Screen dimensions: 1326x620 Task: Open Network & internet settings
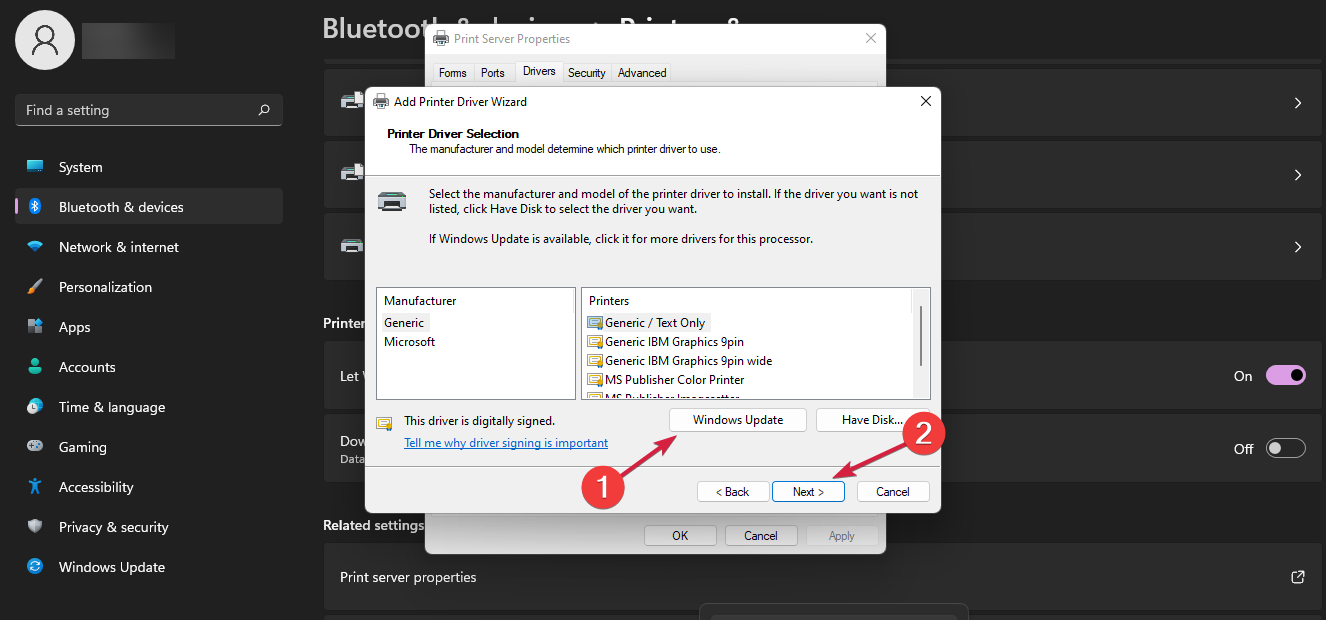(149, 247)
